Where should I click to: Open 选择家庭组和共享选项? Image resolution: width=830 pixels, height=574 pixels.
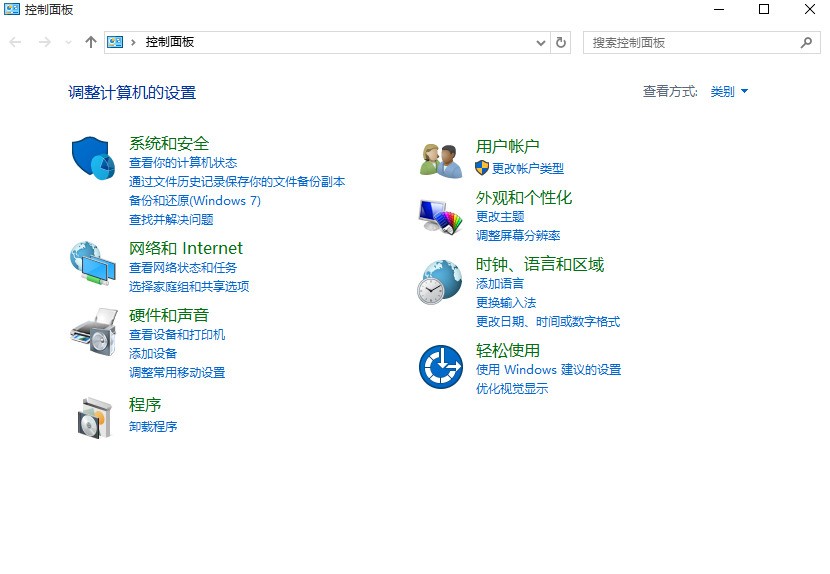tap(189, 286)
